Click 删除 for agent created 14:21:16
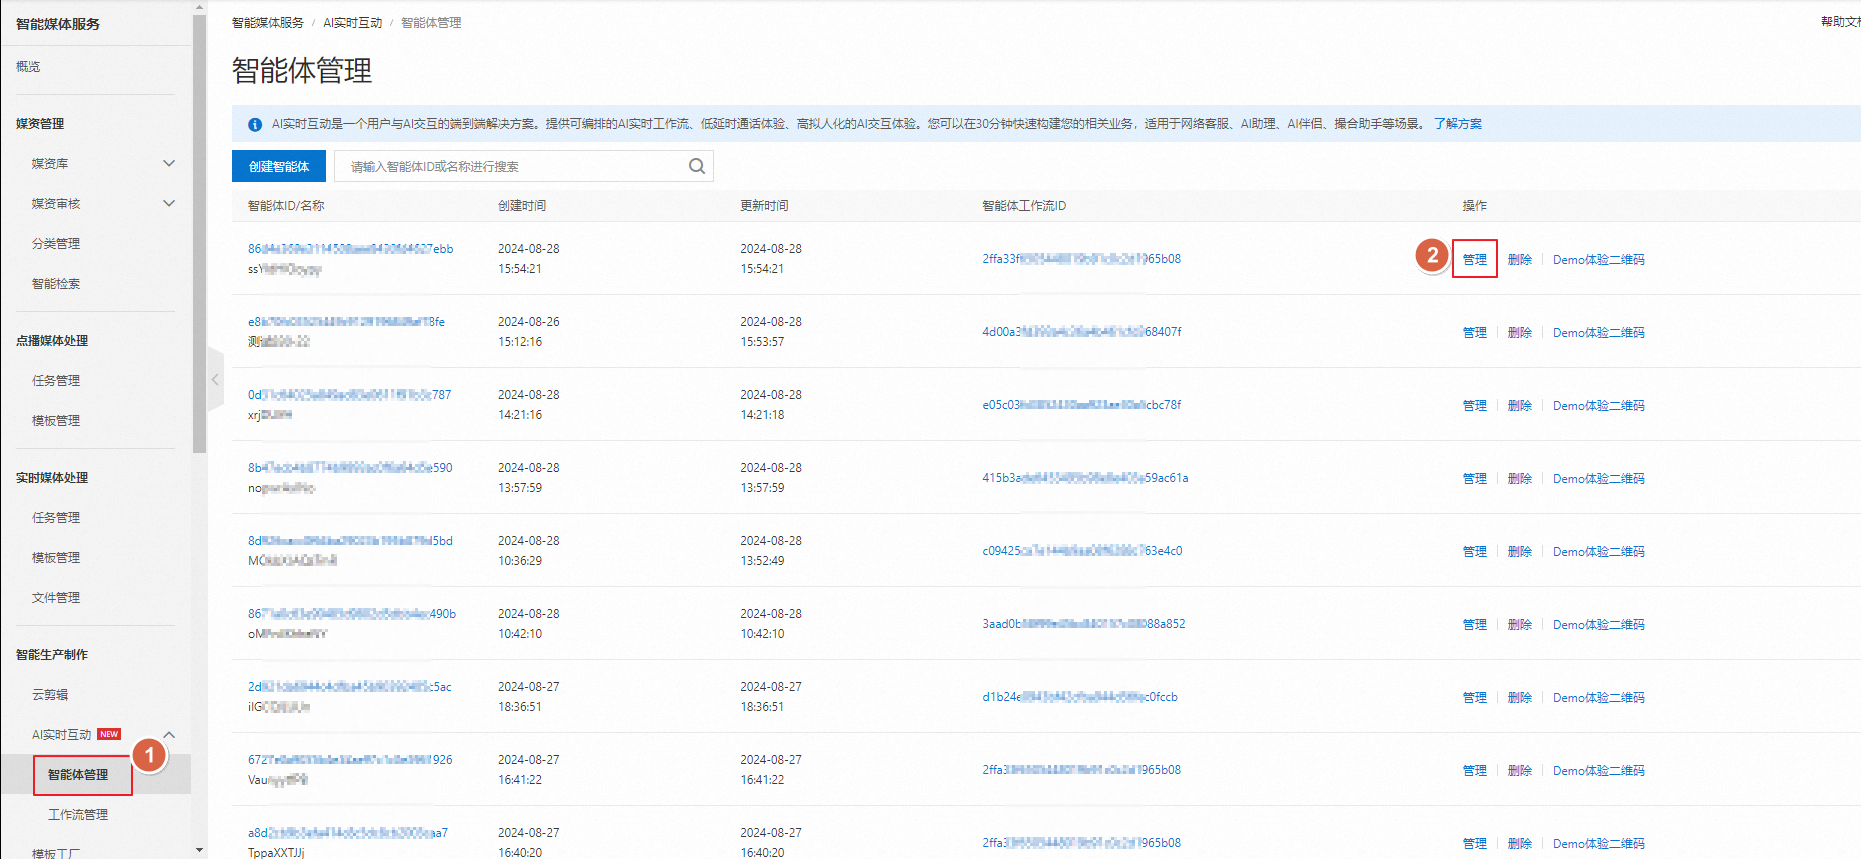1861x859 pixels. coord(1520,405)
